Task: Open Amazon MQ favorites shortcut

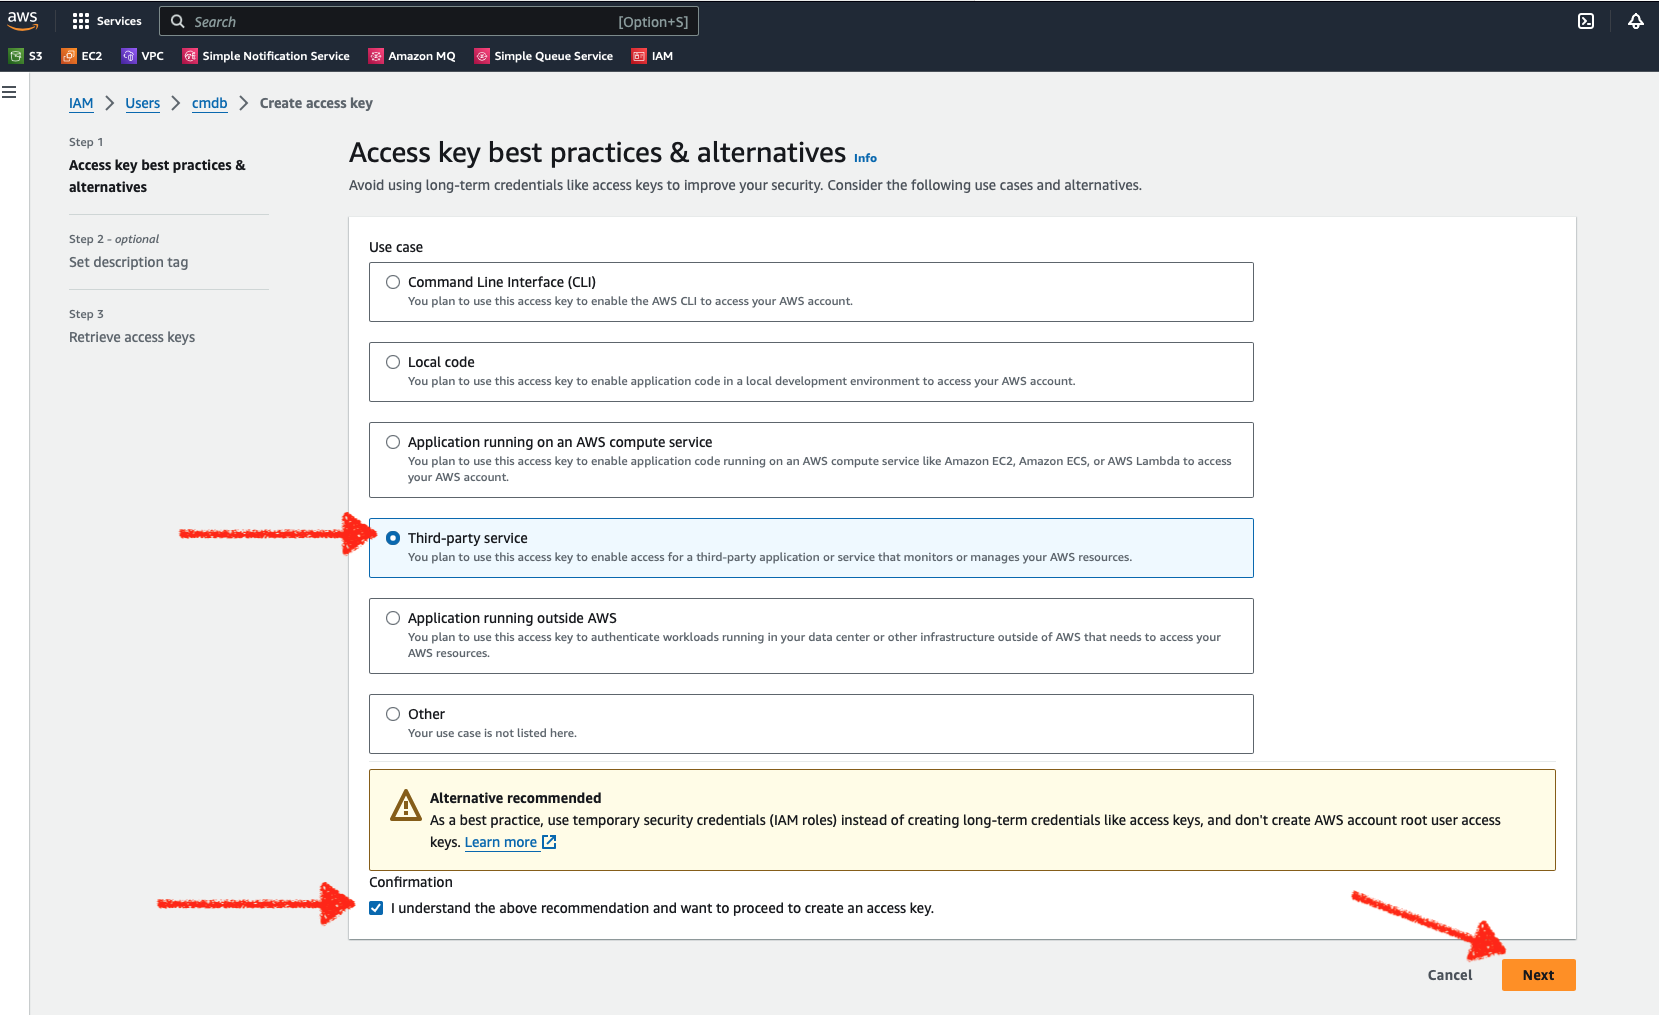Action: pos(412,56)
